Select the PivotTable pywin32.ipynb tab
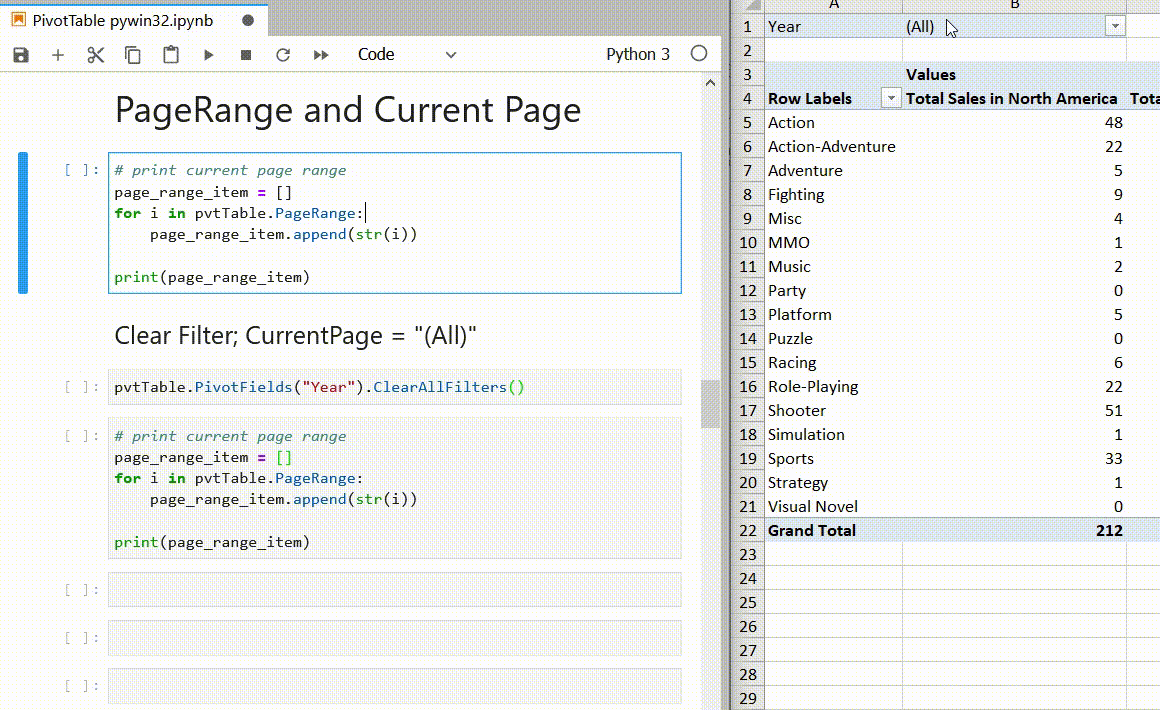 122,20
